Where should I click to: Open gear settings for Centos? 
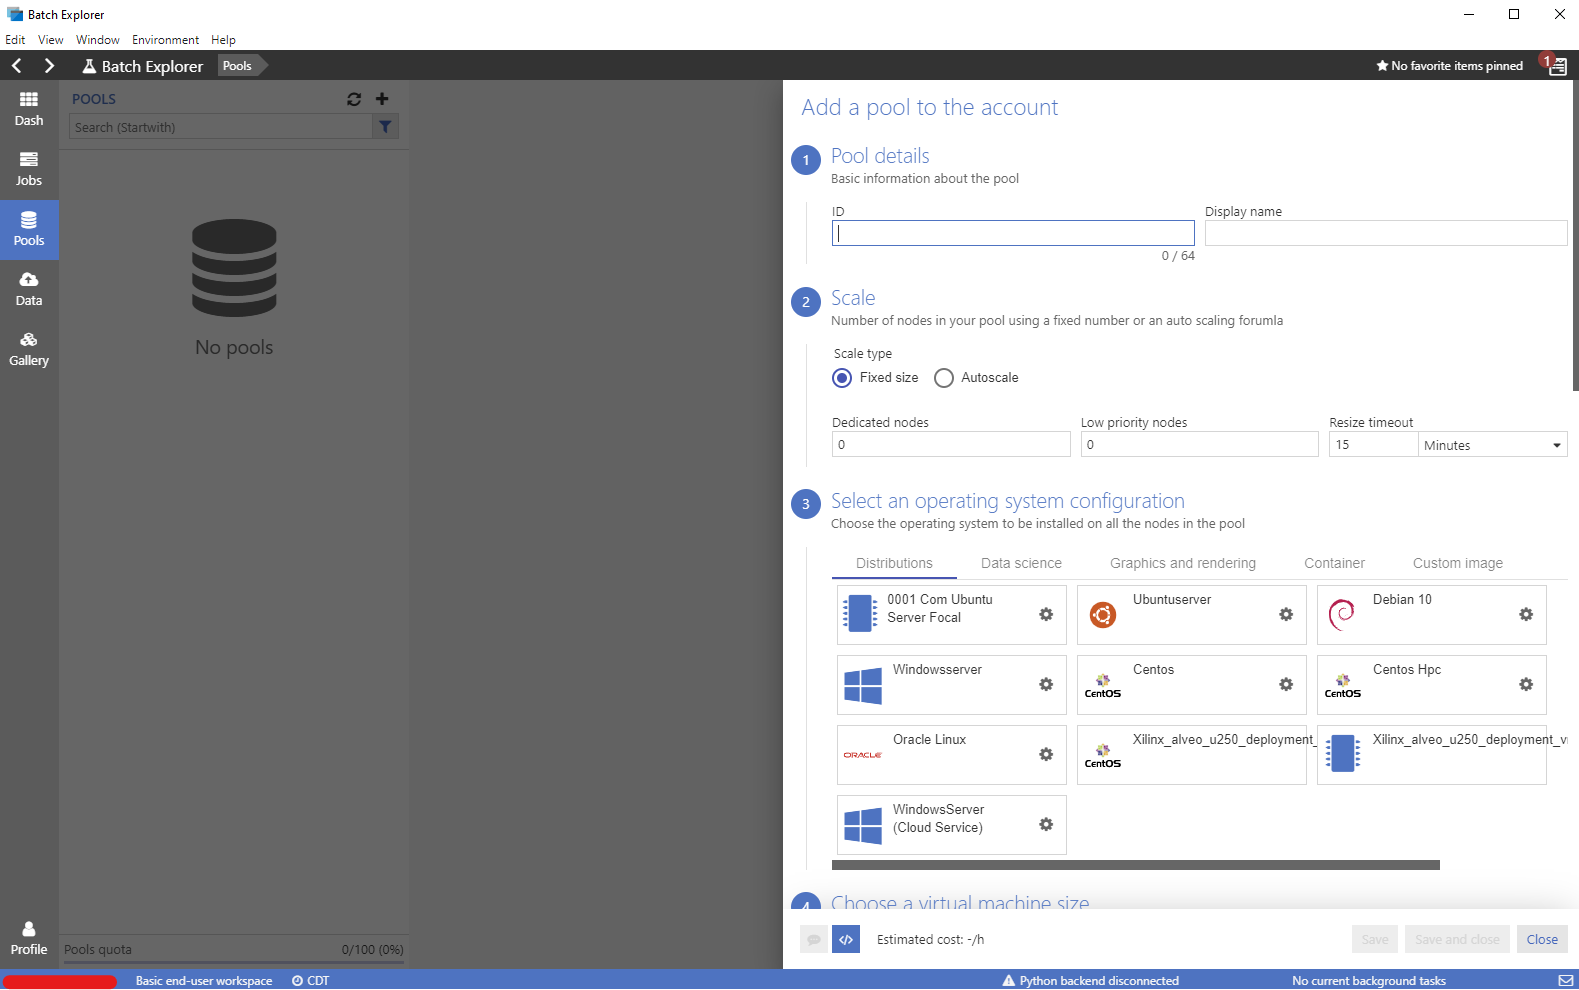click(x=1286, y=684)
